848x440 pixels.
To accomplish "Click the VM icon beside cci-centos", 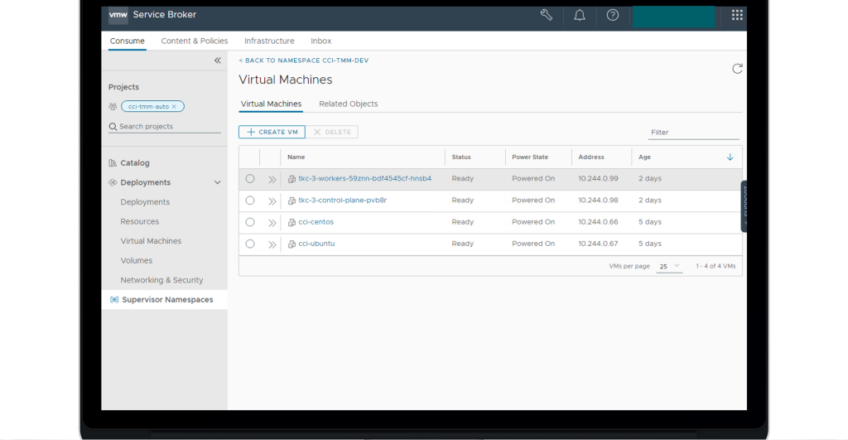I will pyautogui.click(x=292, y=222).
